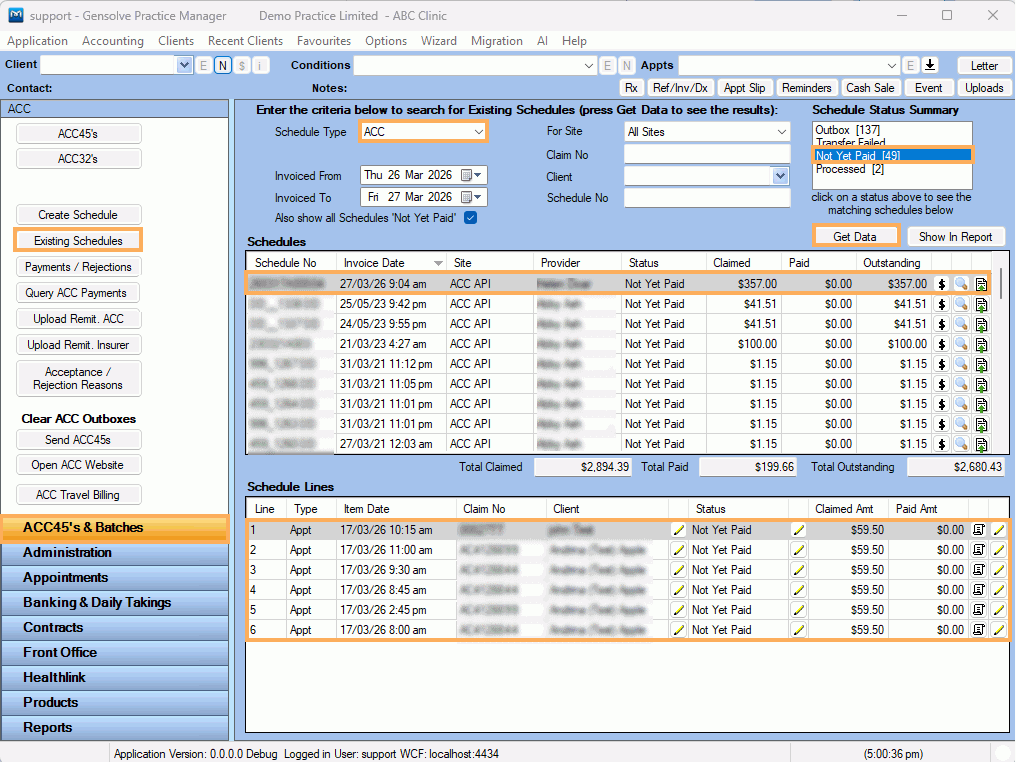Viewport: 1016px width, 762px height.
Task: Edit the client pencil icon on schedule line 3
Action: click(x=678, y=570)
